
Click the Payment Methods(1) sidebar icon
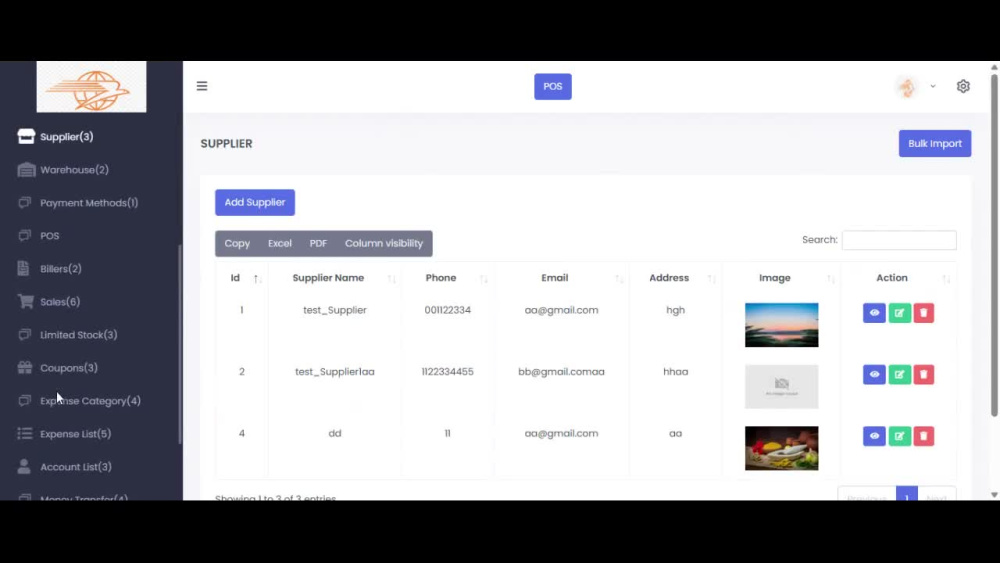point(24,203)
